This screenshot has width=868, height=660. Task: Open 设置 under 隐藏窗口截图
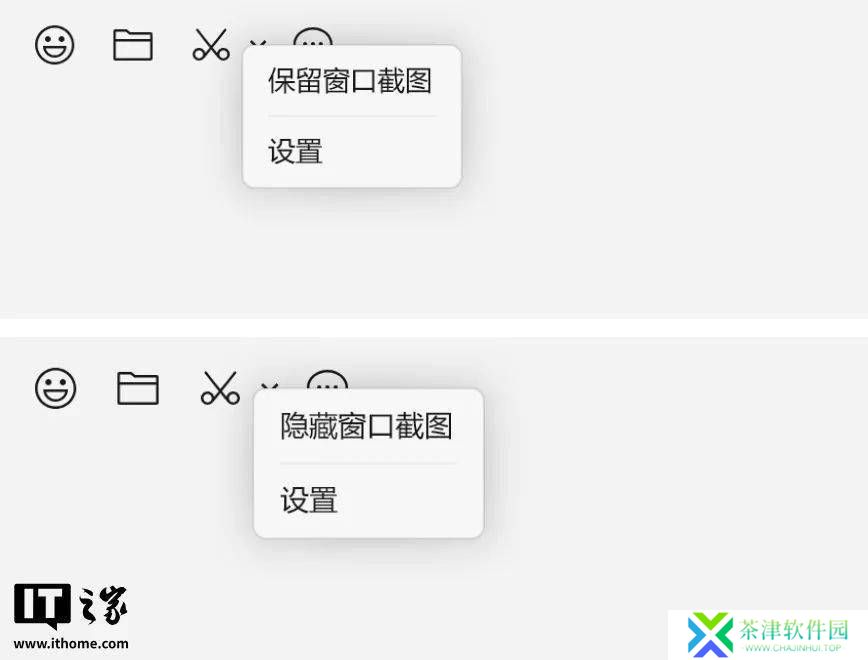click(308, 500)
